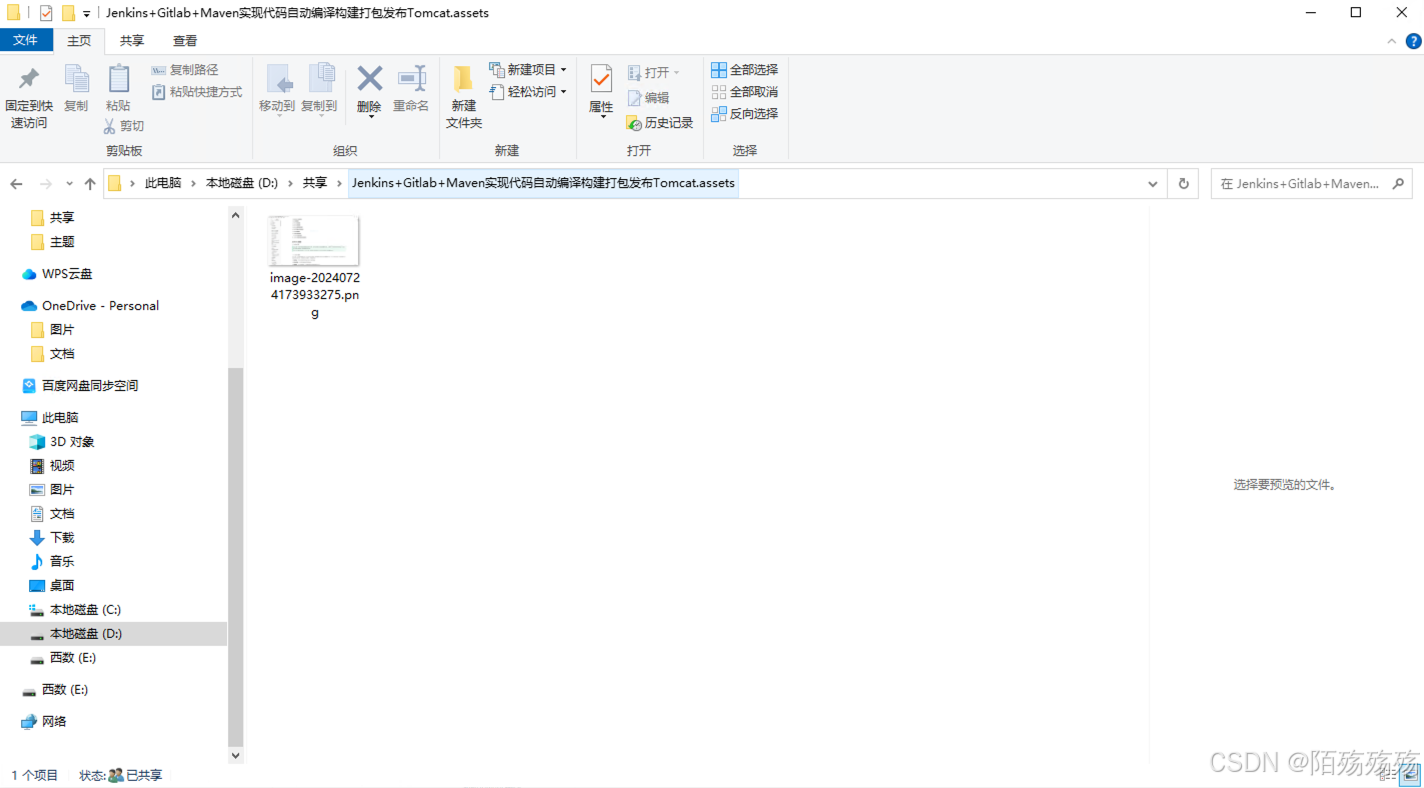The height and width of the screenshot is (788, 1424).
Task: Select 本地磁盘 (C:) drive
Action: 85,609
